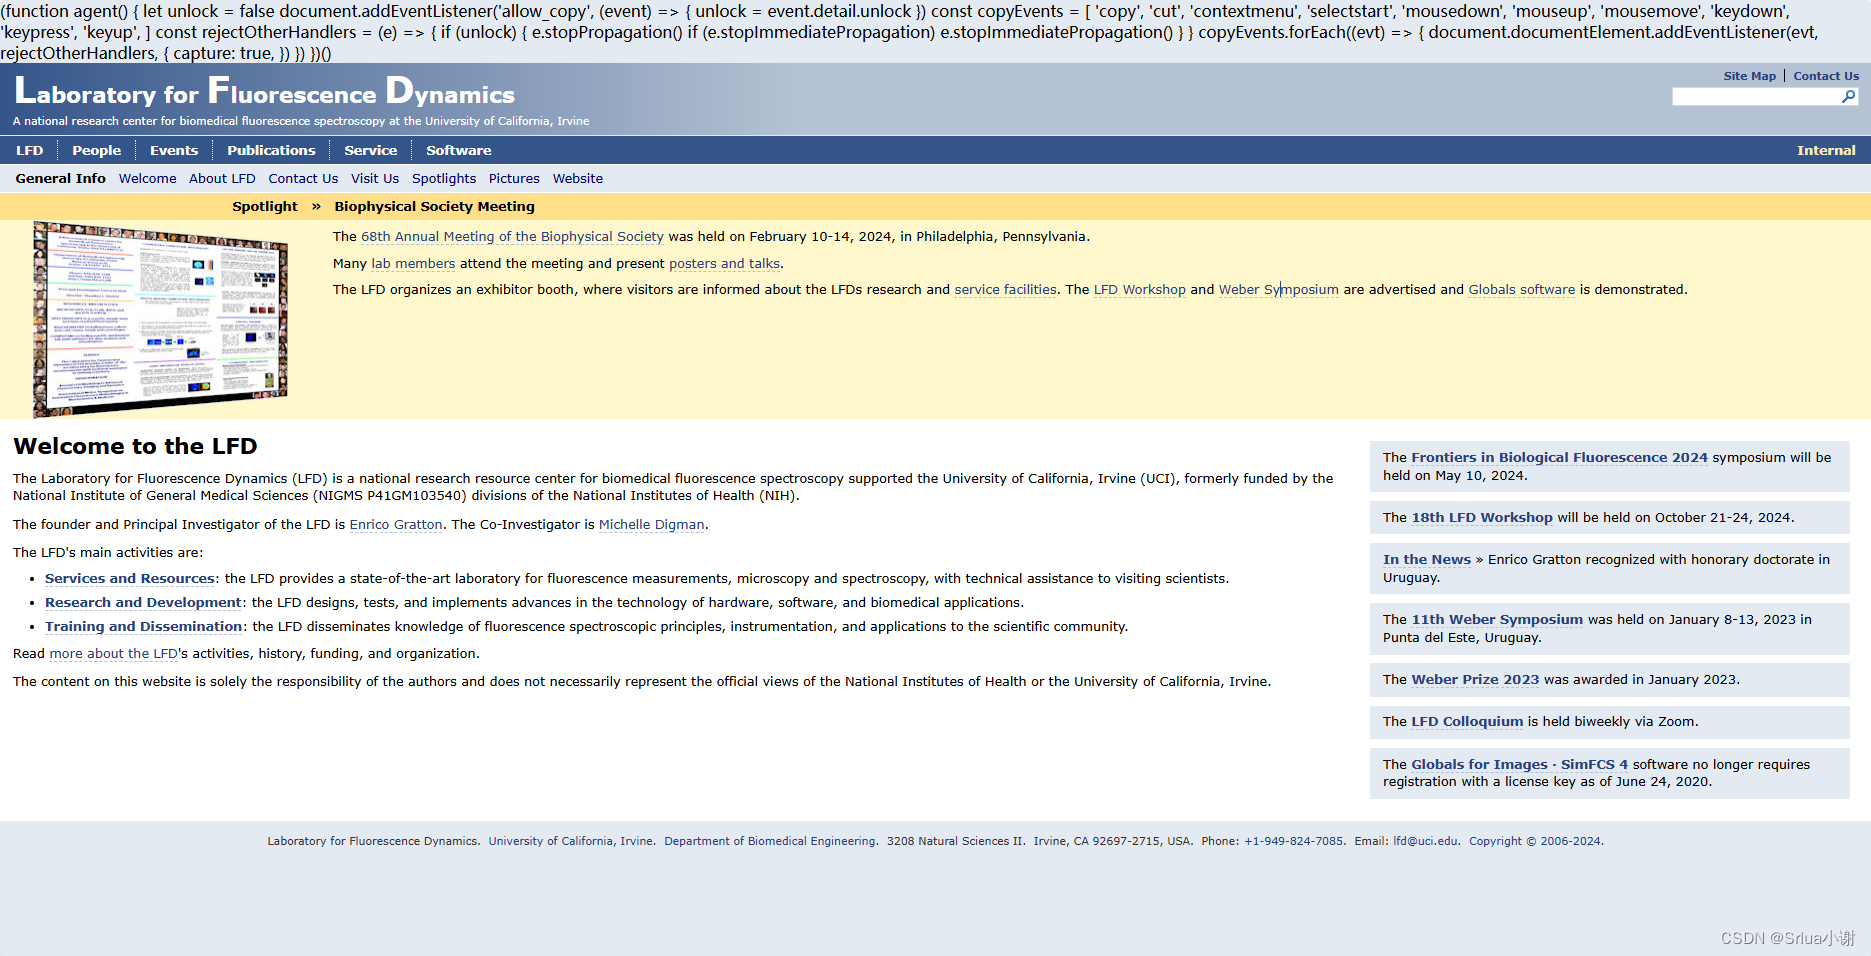Open the Software menu
The height and width of the screenshot is (956, 1871).
click(x=458, y=150)
